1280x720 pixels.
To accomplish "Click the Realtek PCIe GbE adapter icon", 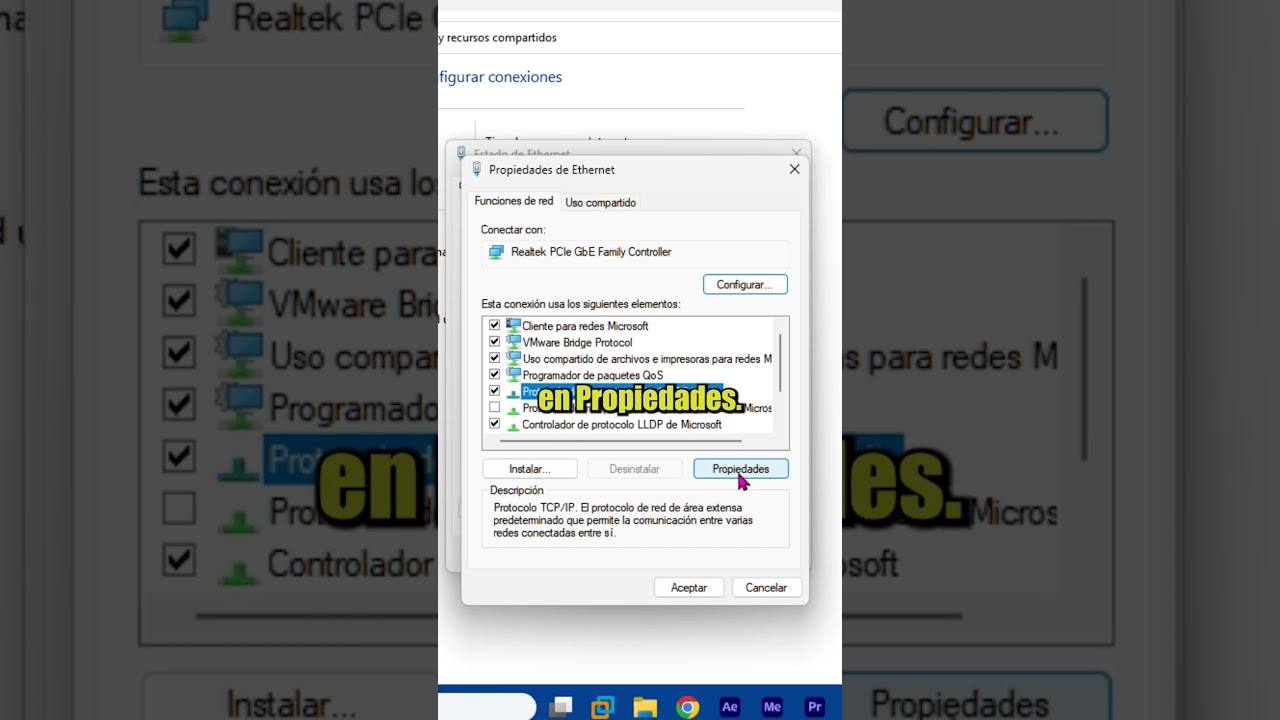I will (496, 252).
